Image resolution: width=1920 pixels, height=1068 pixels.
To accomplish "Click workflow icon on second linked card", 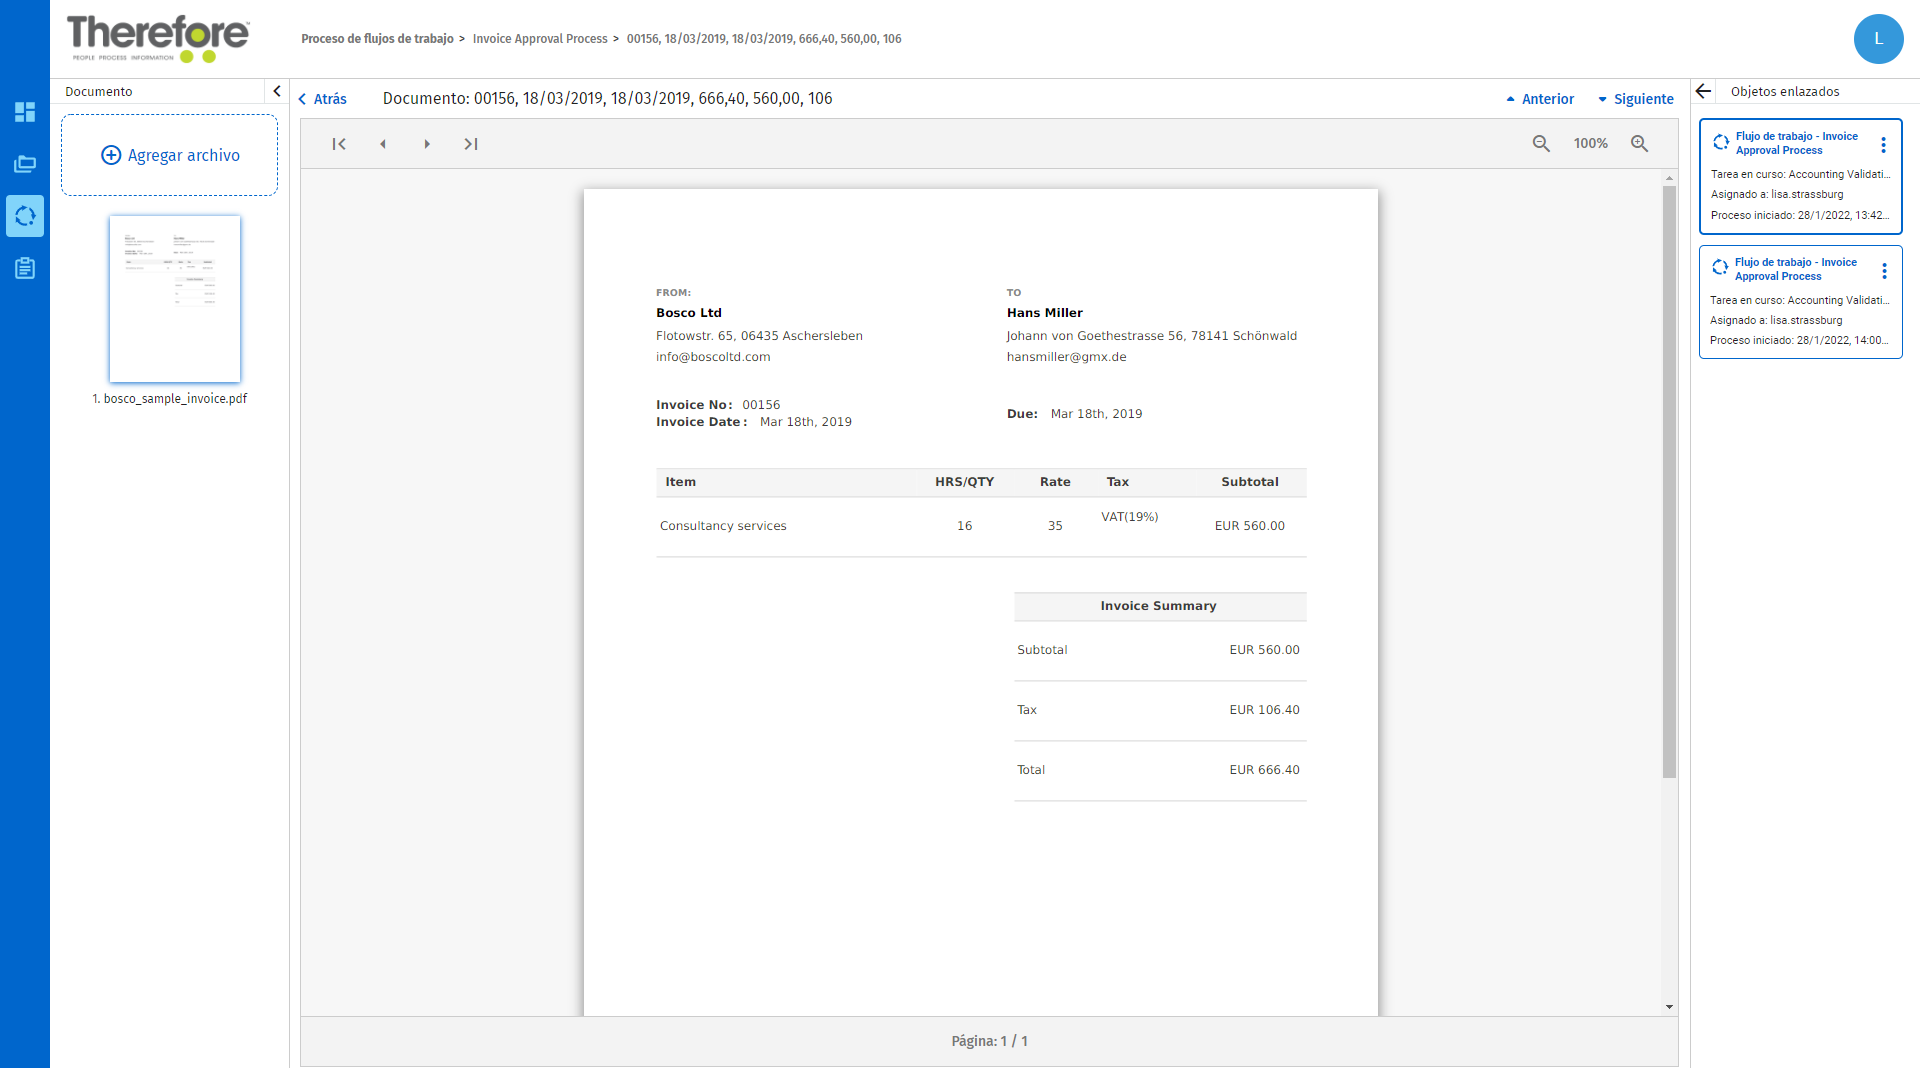I will click(1720, 268).
